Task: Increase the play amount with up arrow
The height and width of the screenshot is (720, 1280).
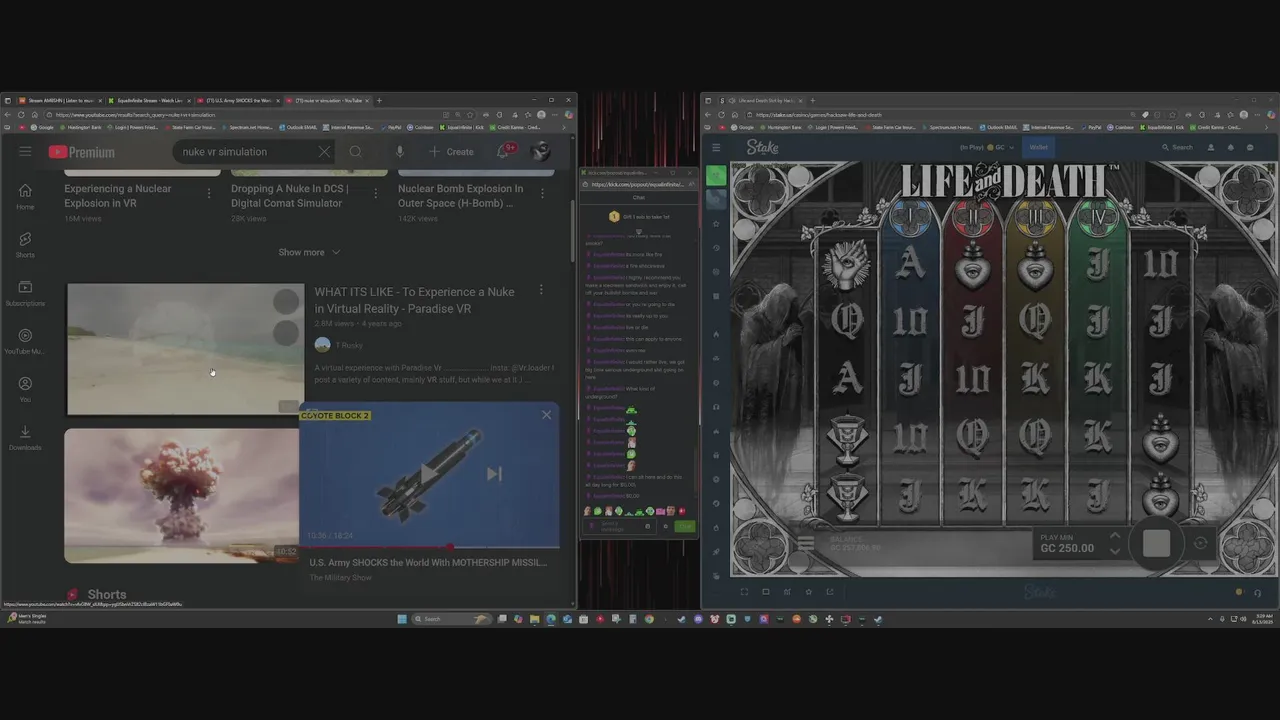Action: 1115,536
